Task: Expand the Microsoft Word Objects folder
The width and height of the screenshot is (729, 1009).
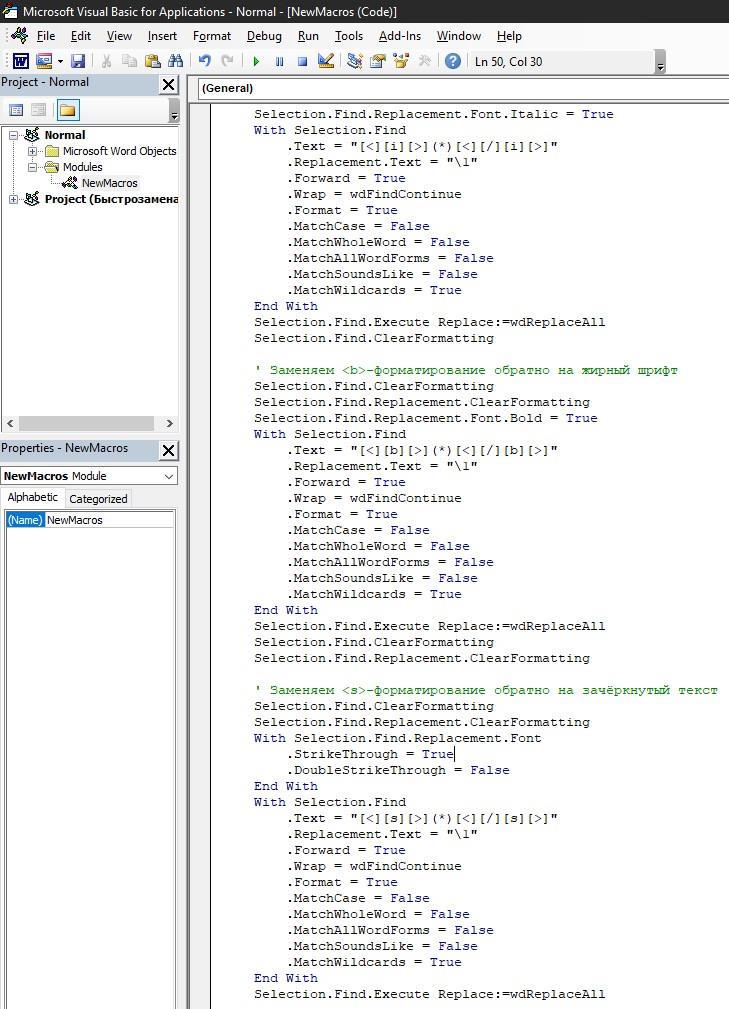Action: click(33, 151)
